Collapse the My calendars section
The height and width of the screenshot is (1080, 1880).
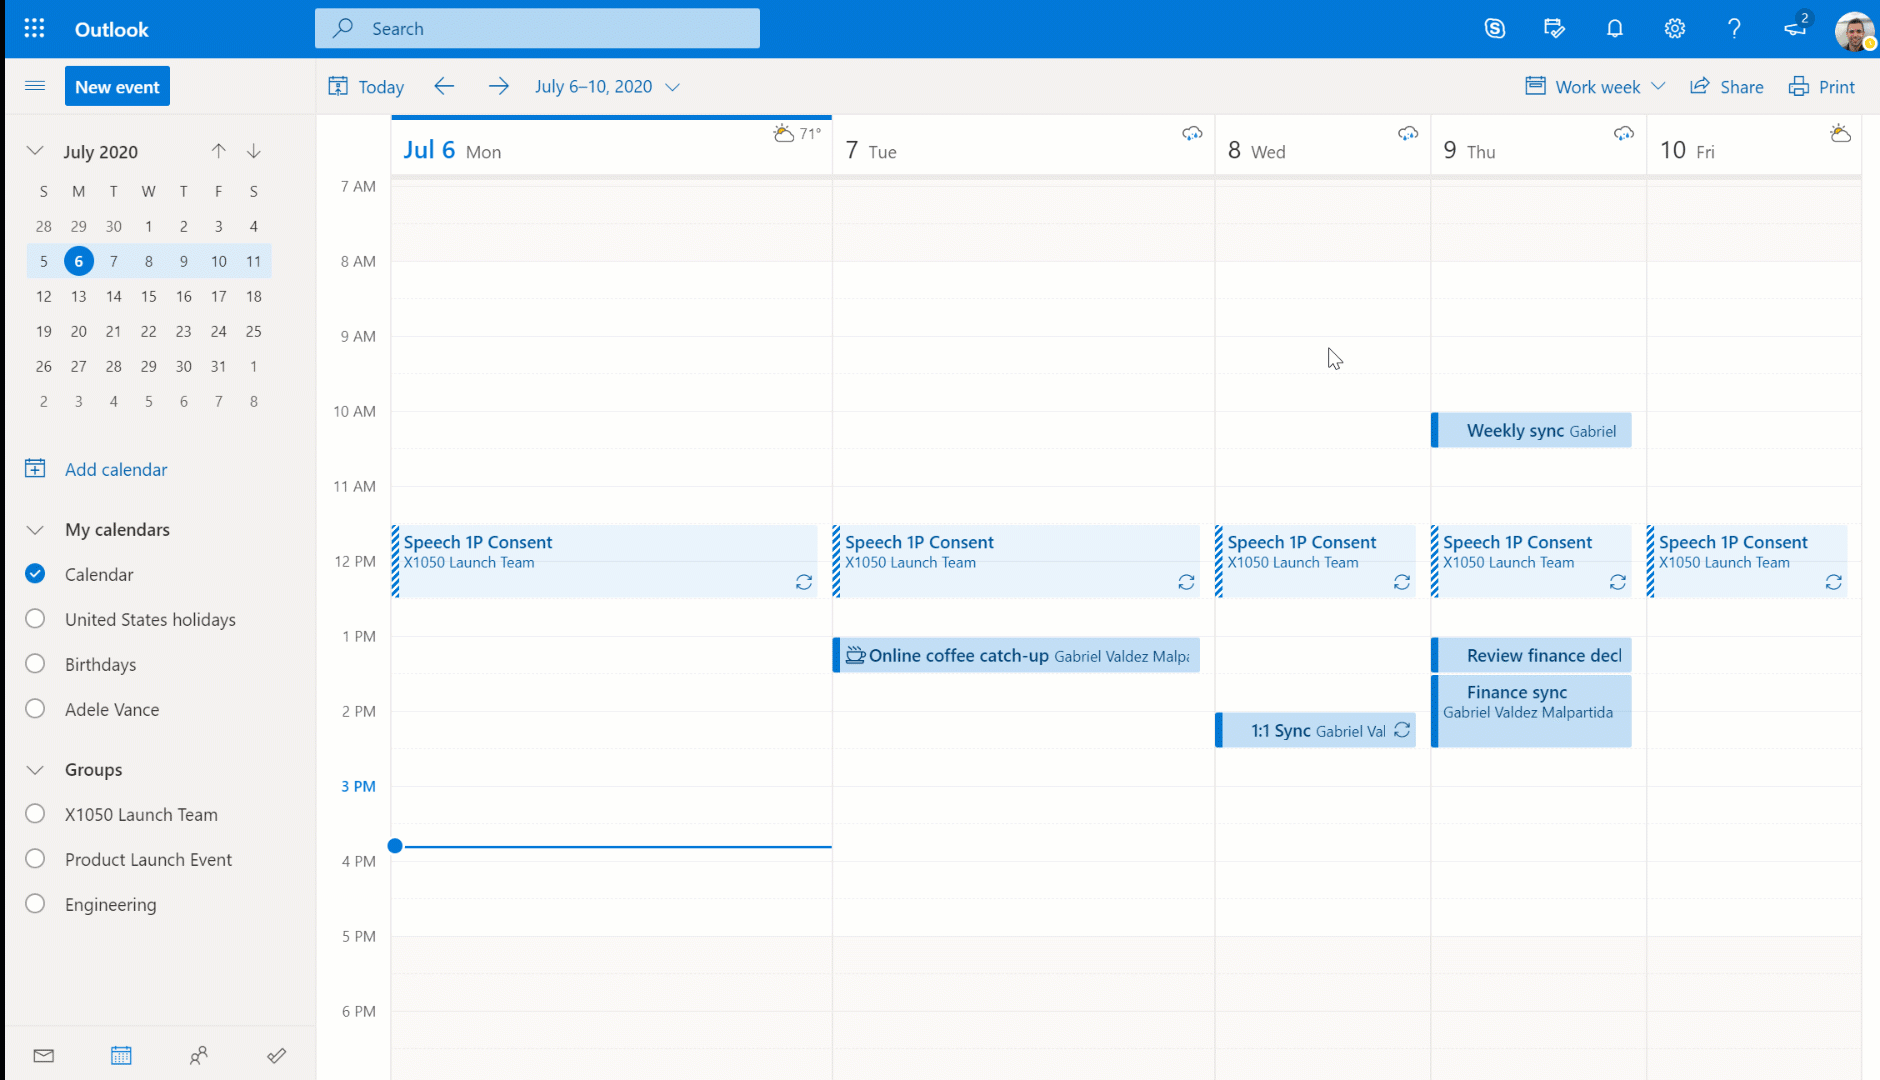pyautogui.click(x=35, y=529)
